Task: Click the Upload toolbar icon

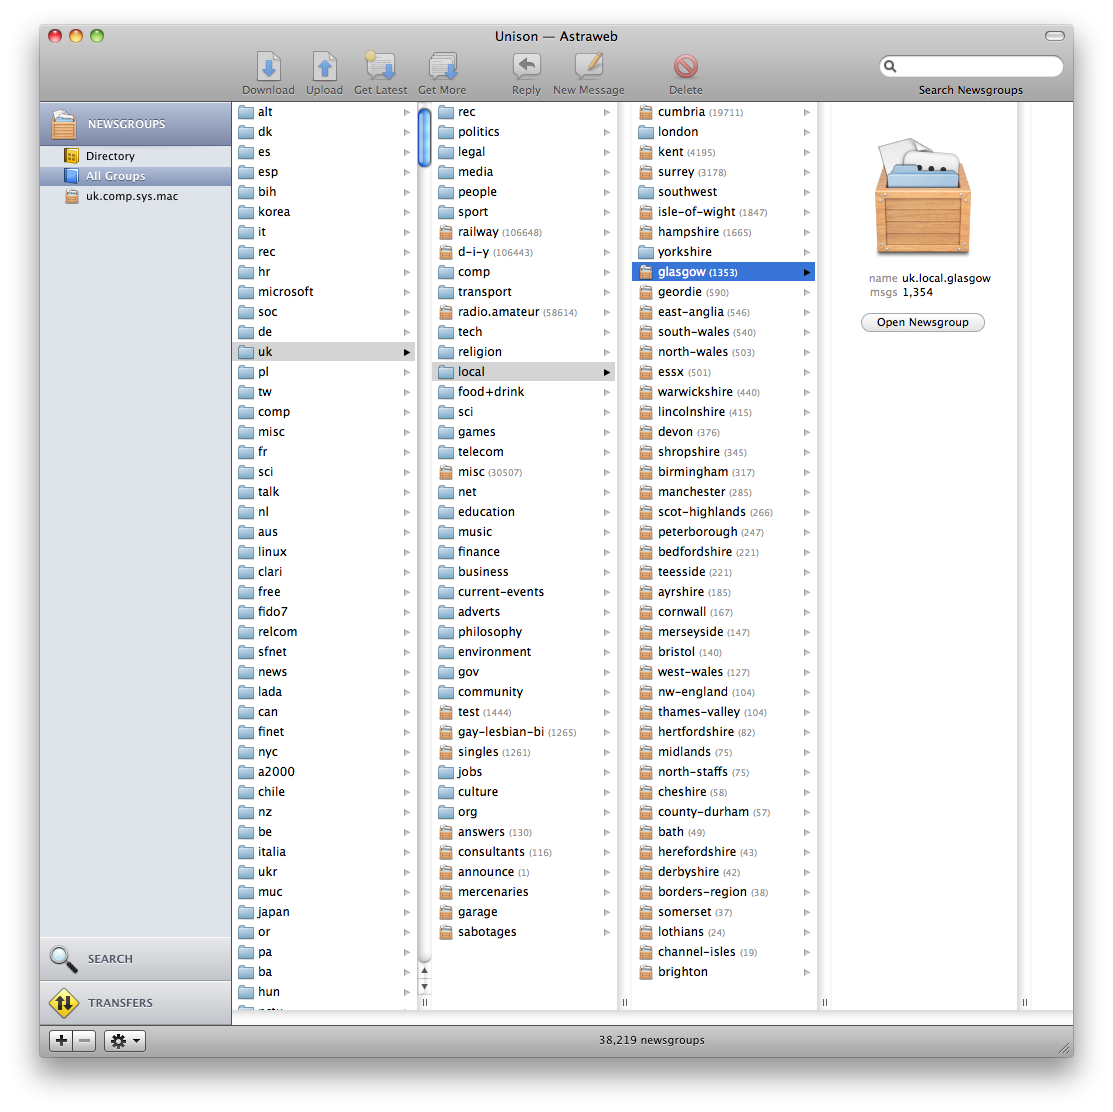Action: [x=324, y=67]
